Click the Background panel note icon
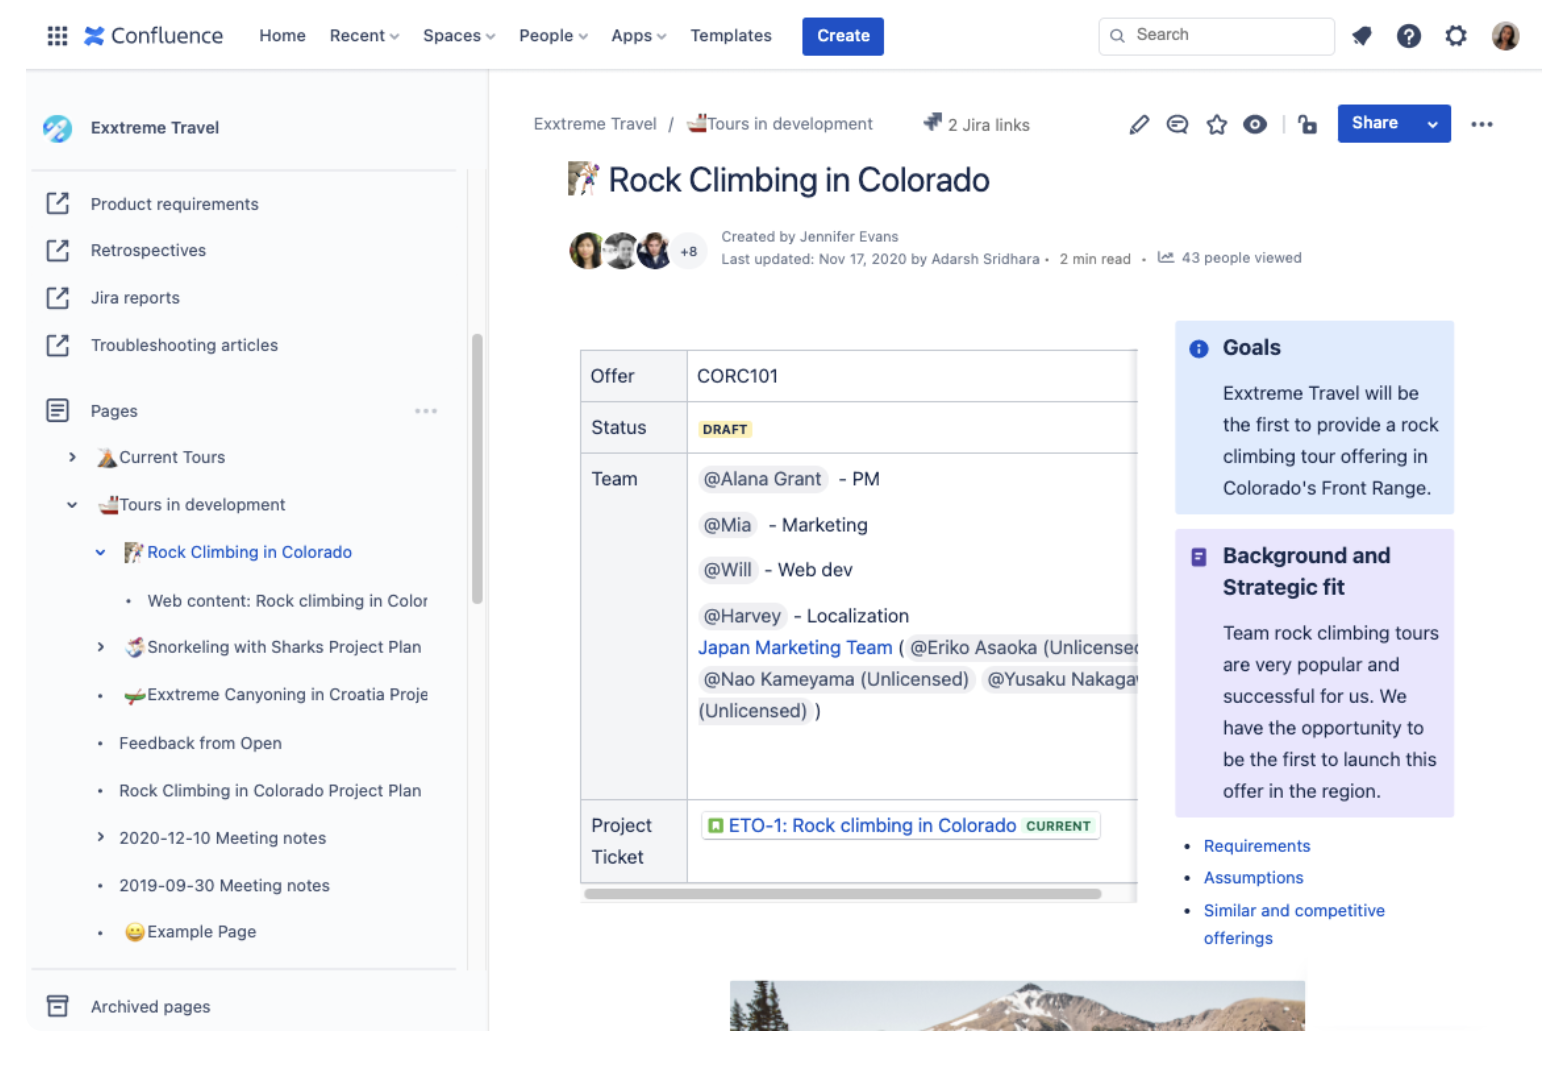The image size is (1566, 1072). coord(1198,557)
